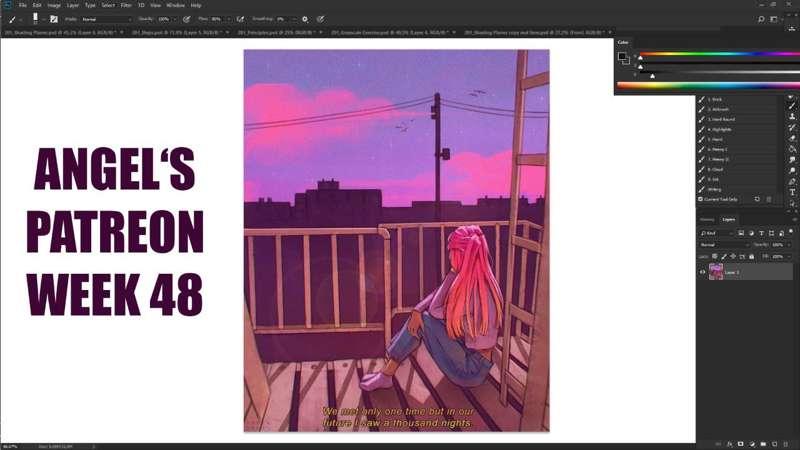Switch to the History panel tab
Screen dimensions: 800x450
[707, 219]
